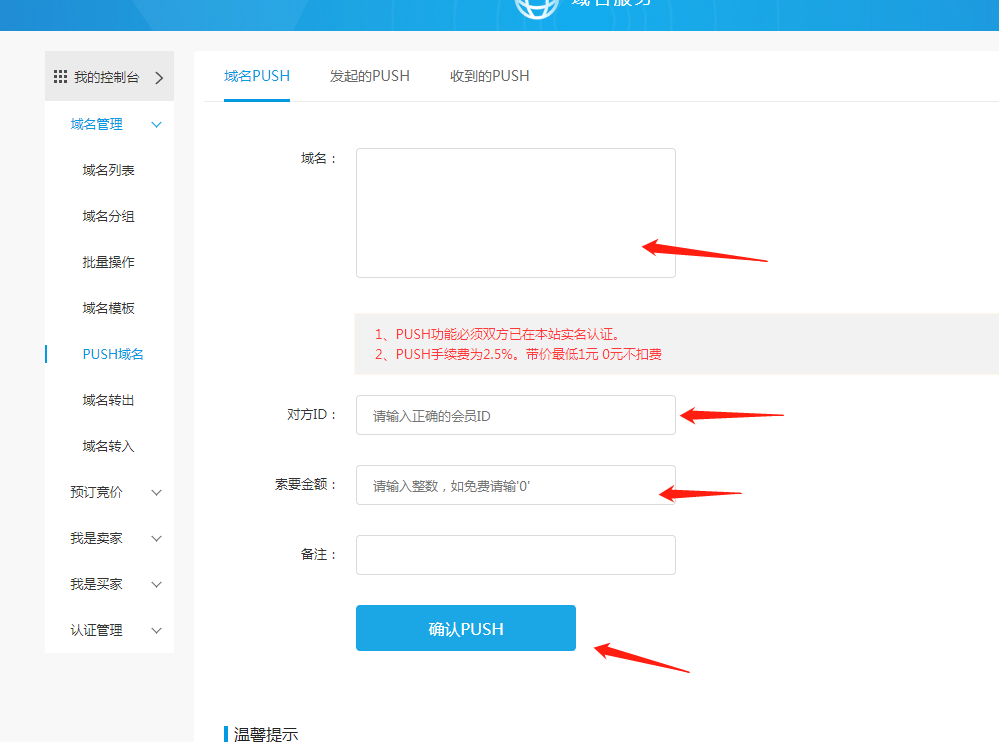Expand the 我是买家 menu chevron
Image resolution: width=999 pixels, height=742 pixels.
tap(156, 584)
